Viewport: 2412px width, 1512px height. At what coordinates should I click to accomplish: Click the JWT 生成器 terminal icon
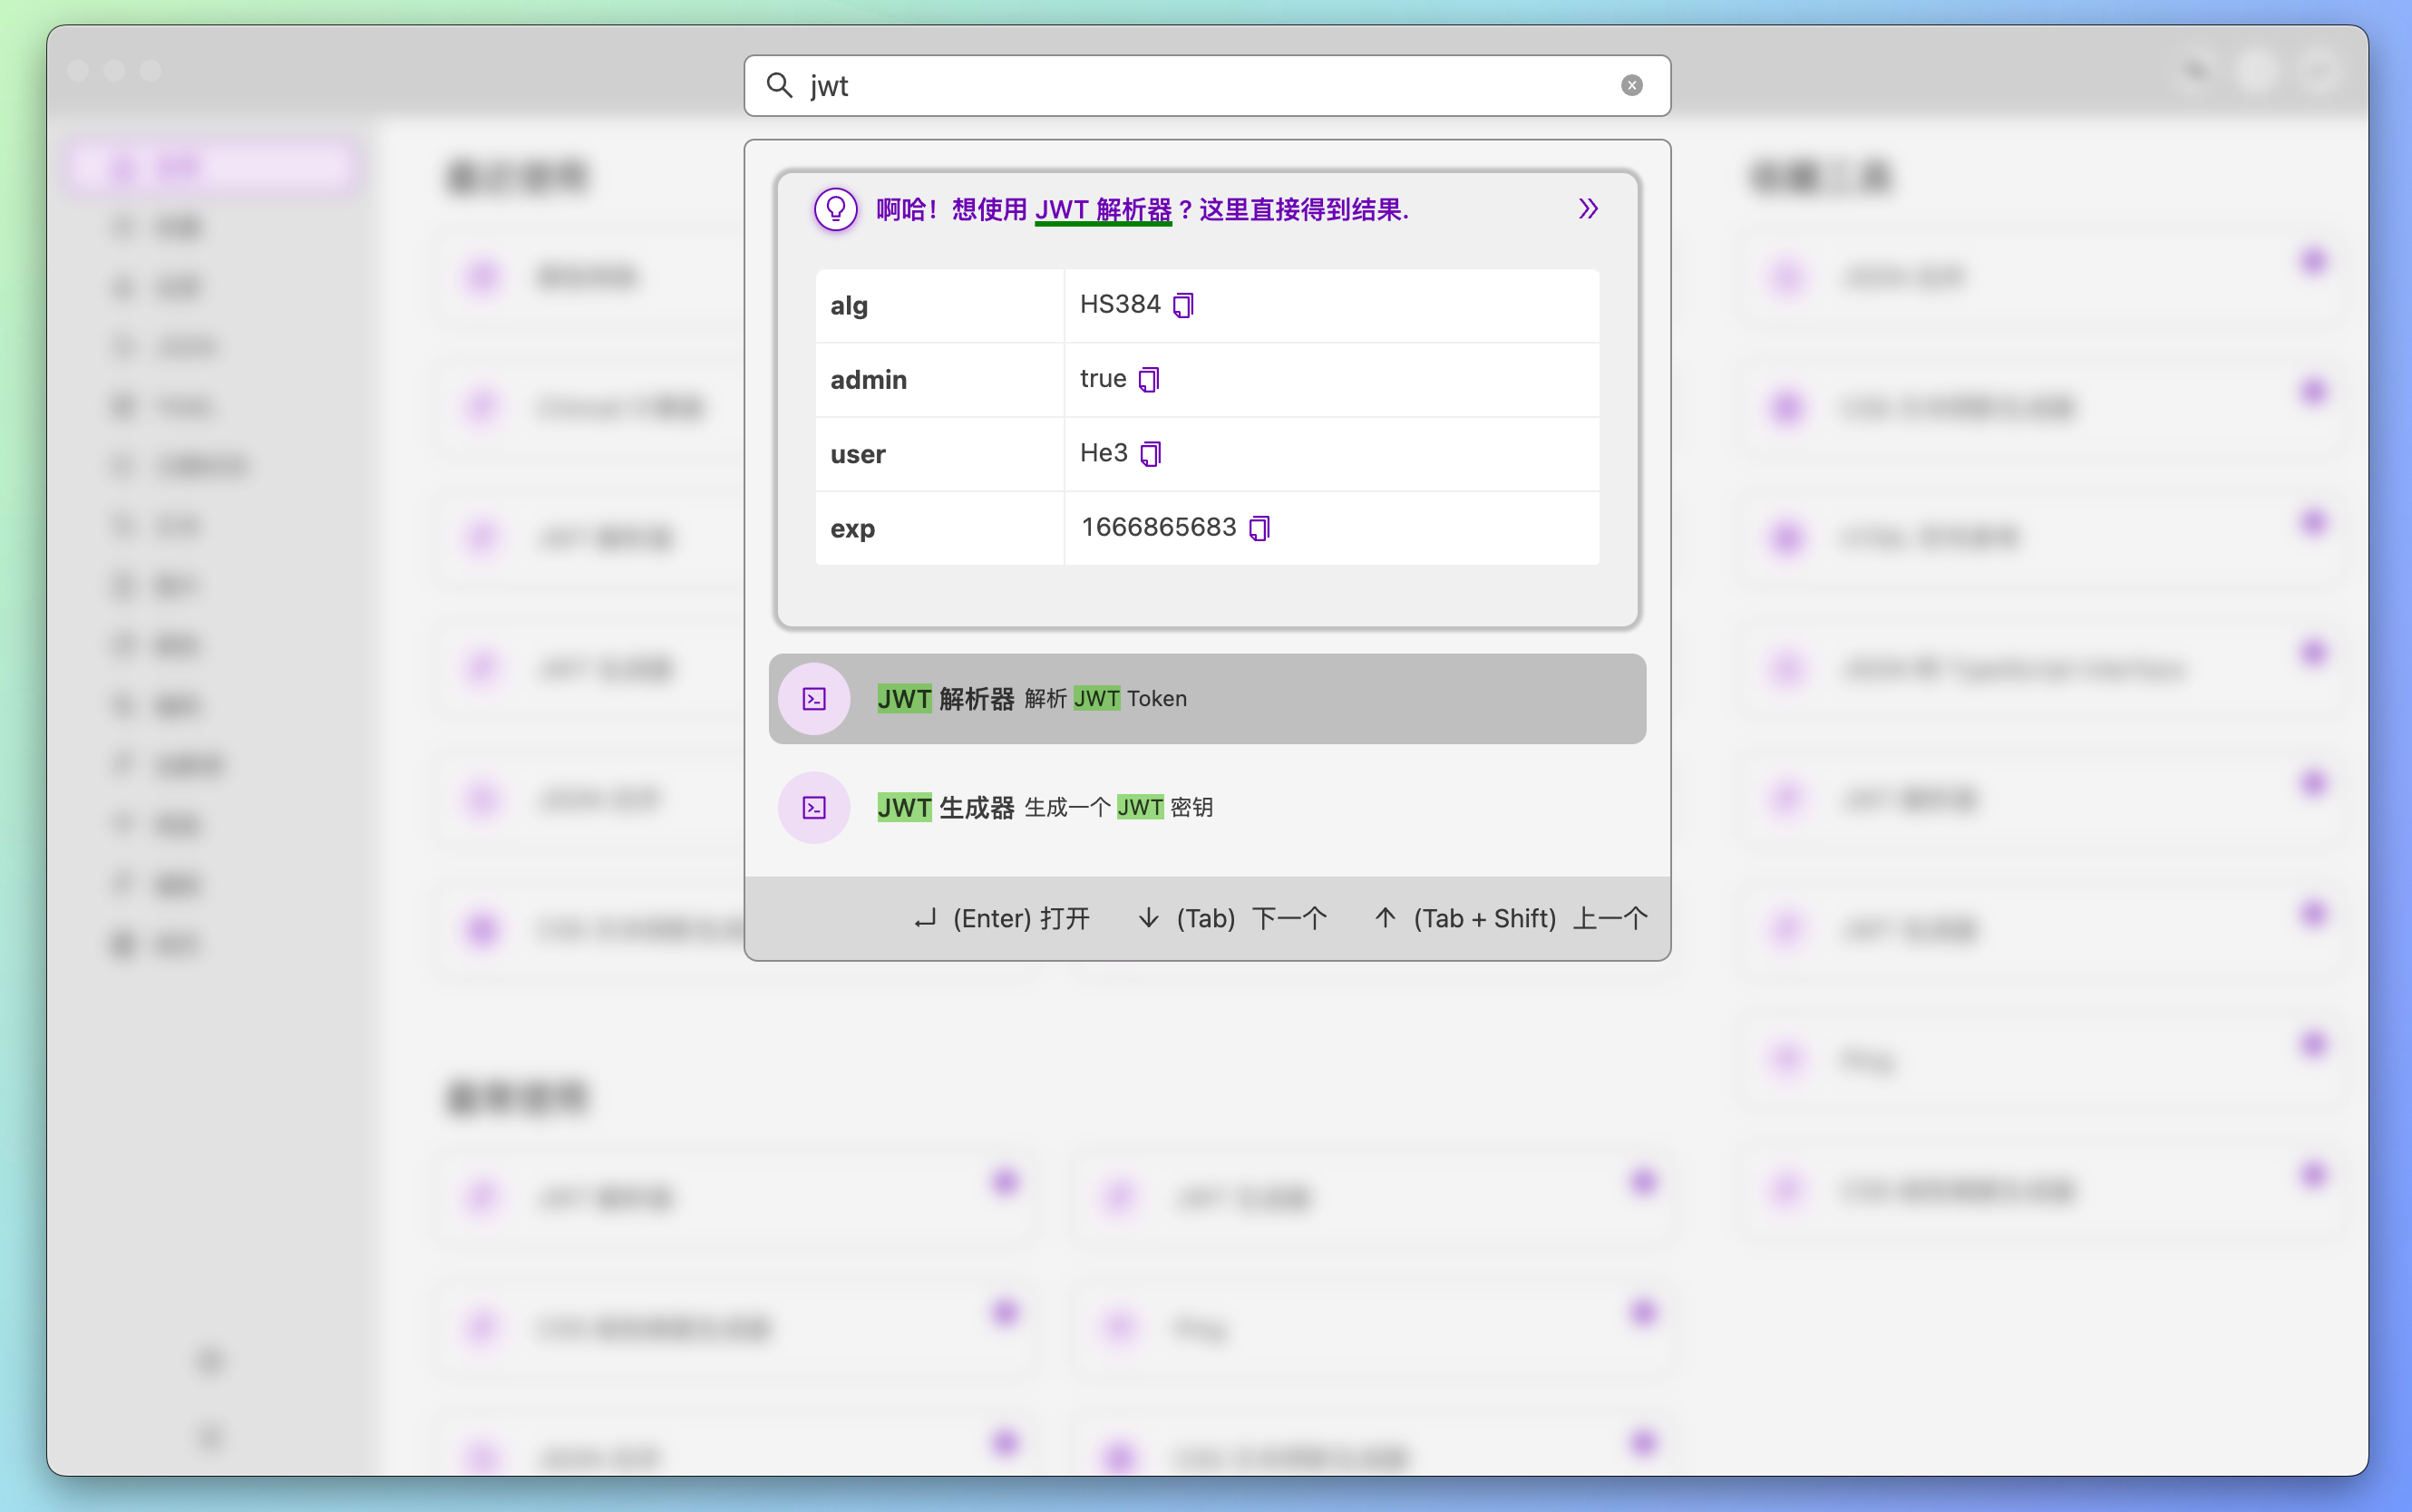click(x=814, y=807)
